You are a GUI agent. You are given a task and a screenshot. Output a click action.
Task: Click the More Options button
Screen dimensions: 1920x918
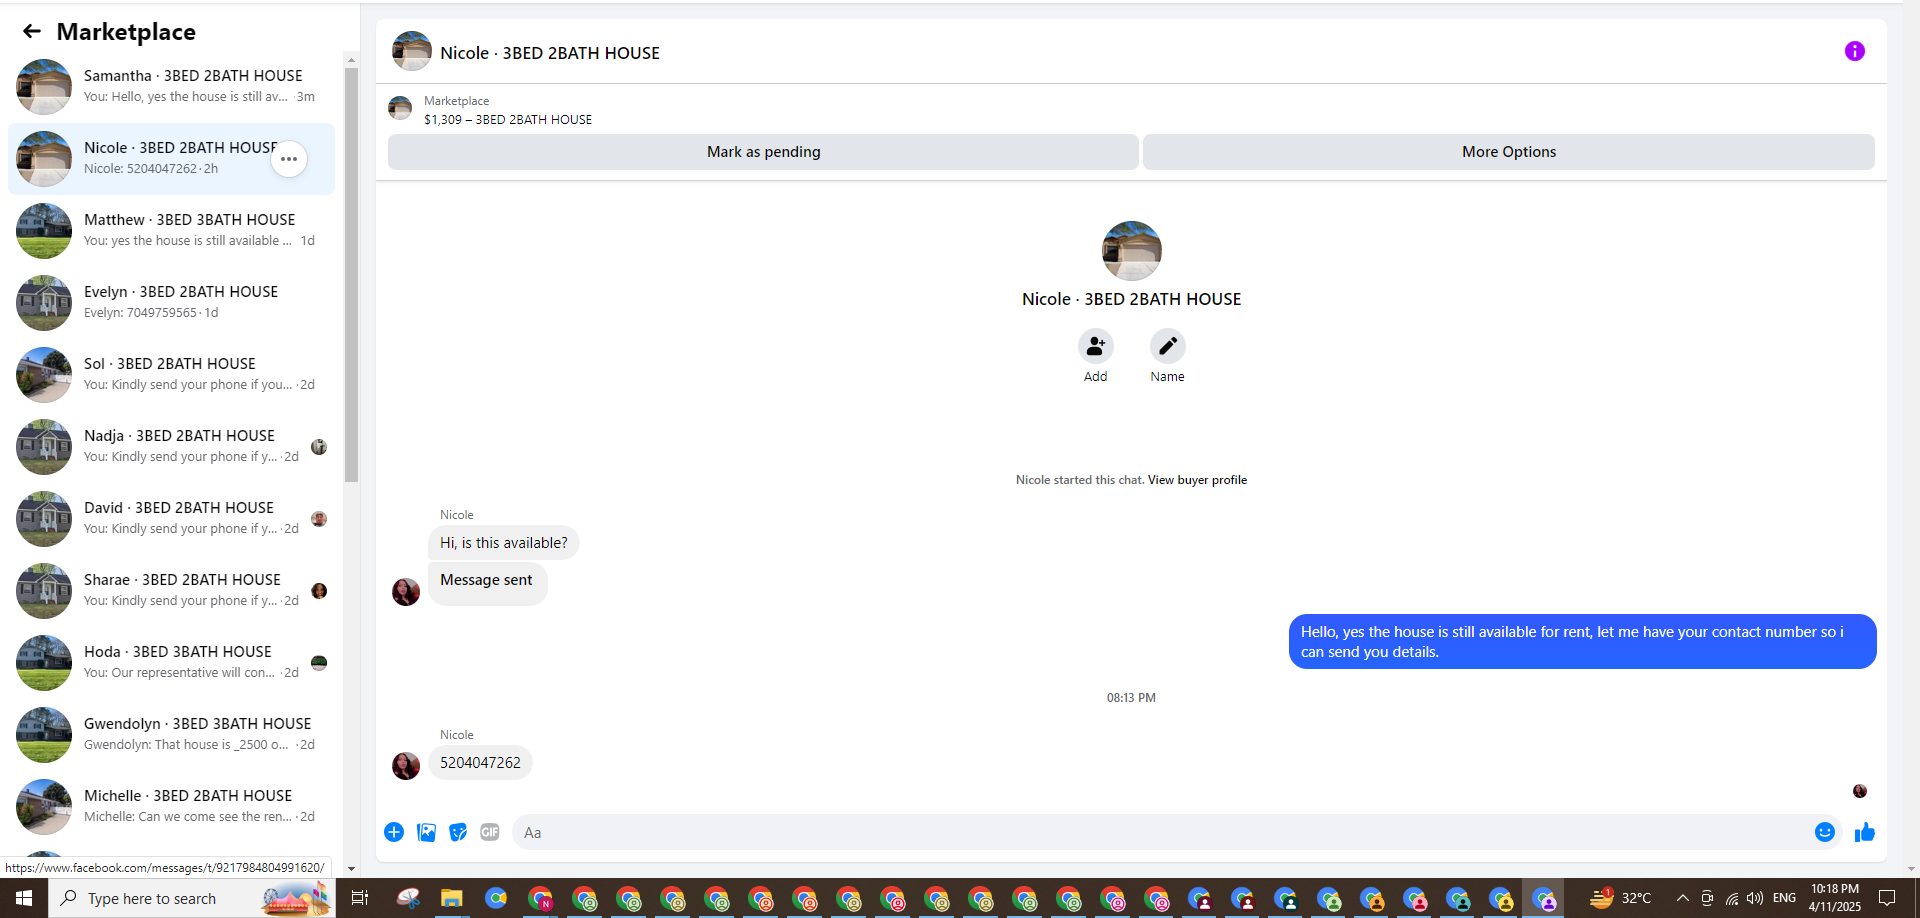(x=1509, y=152)
